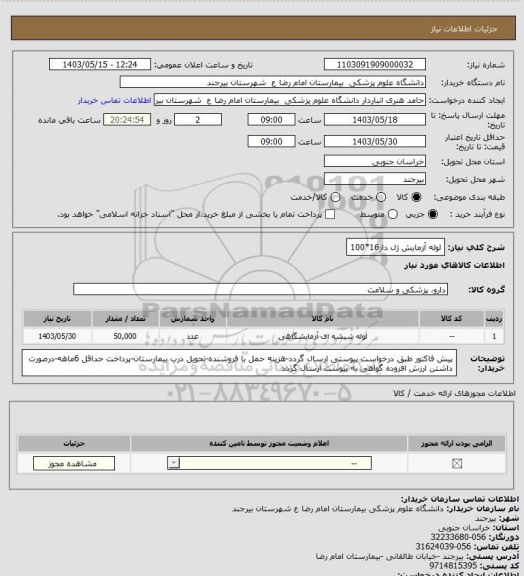
Task: Click the لوله شیشه ای آزمایشگاهی cell
Action: point(322,336)
